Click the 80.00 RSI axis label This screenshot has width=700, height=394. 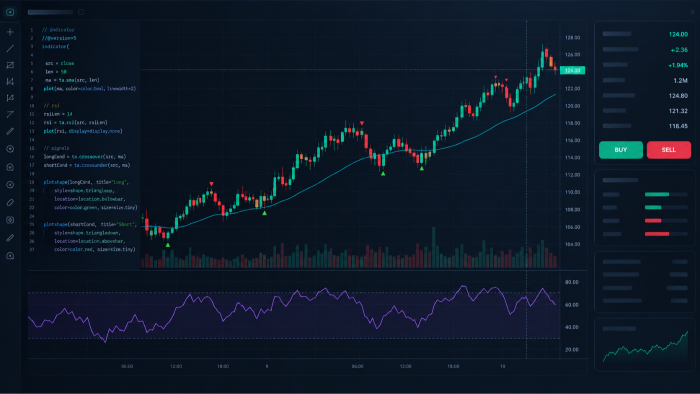pos(571,282)
